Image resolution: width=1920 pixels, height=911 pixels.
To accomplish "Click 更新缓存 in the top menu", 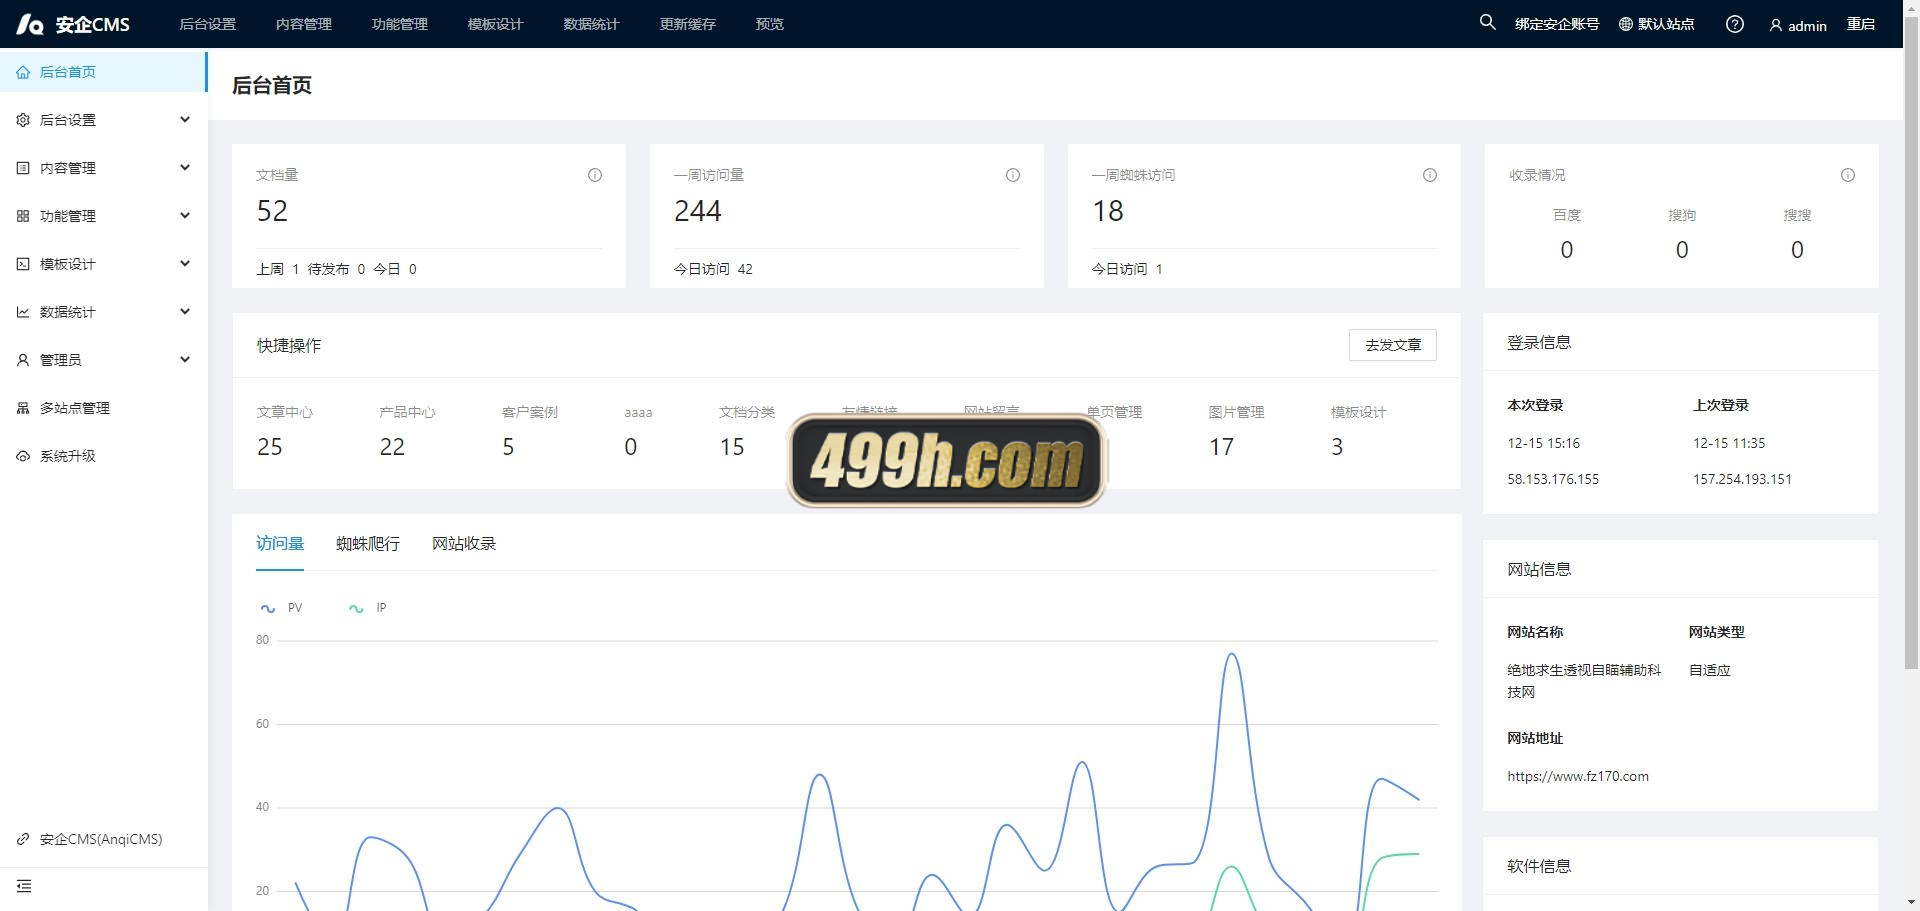I will pyautogui.click(x=688, y=24).
